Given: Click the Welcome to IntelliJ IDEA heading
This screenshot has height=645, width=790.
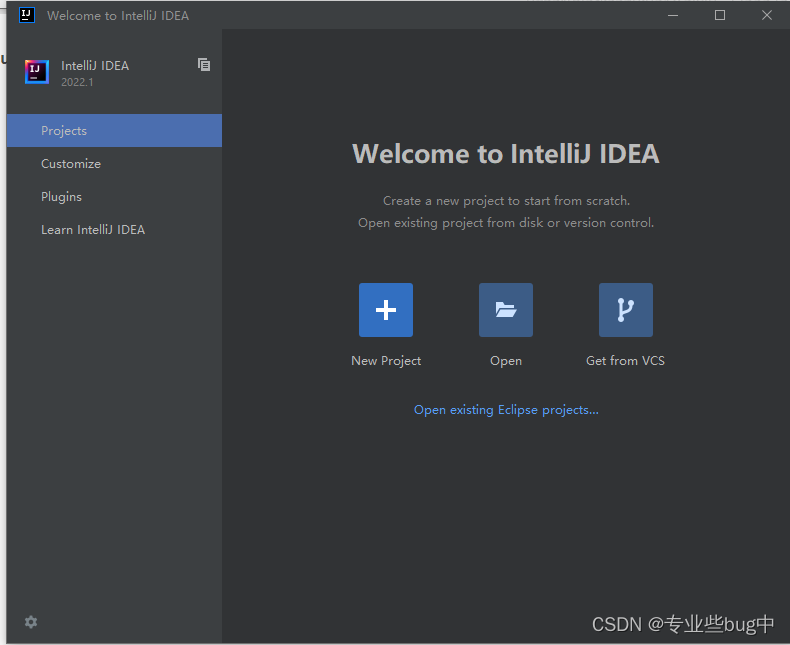Looking at the screenshot, I should 506,154.
